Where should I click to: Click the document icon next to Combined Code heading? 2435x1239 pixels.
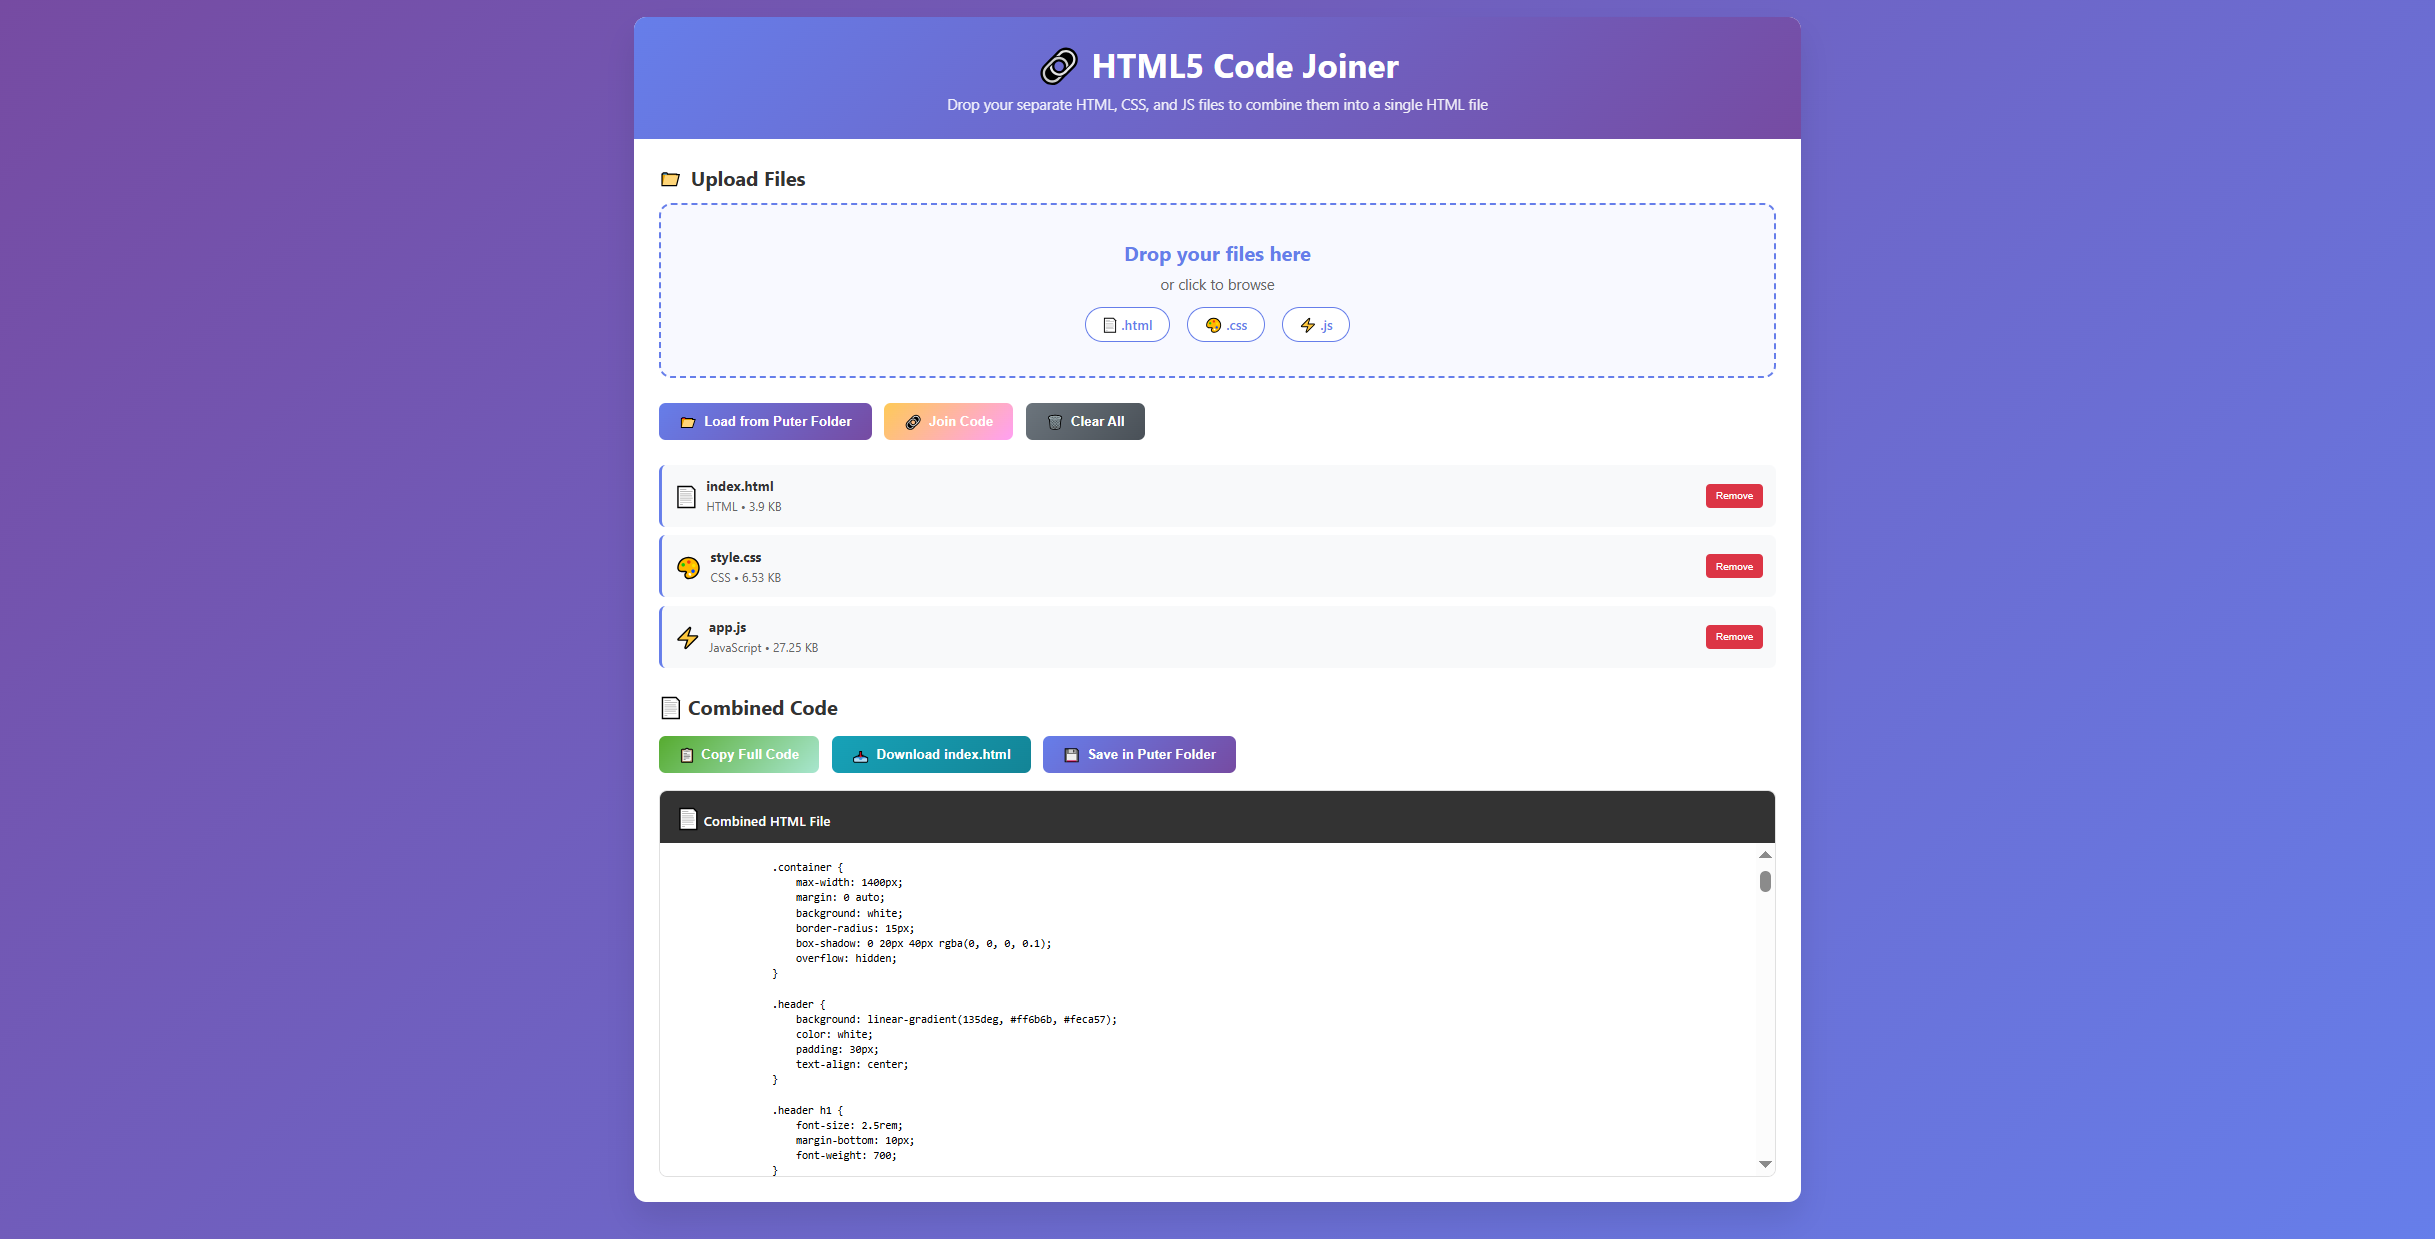click(x=670, y=707)
